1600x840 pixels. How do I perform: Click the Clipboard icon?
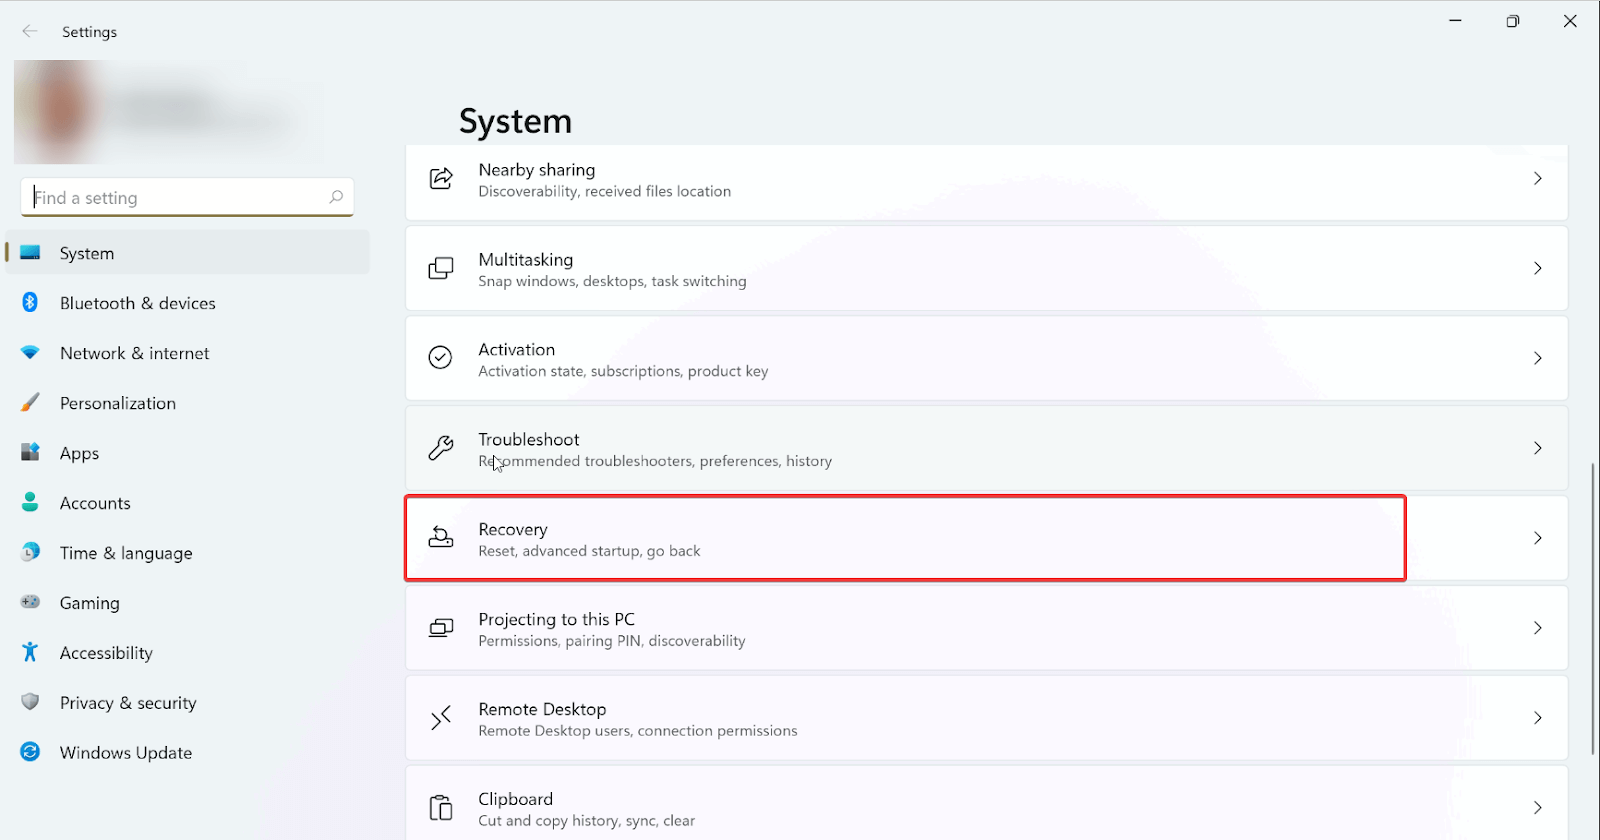(x=441, y=808)
